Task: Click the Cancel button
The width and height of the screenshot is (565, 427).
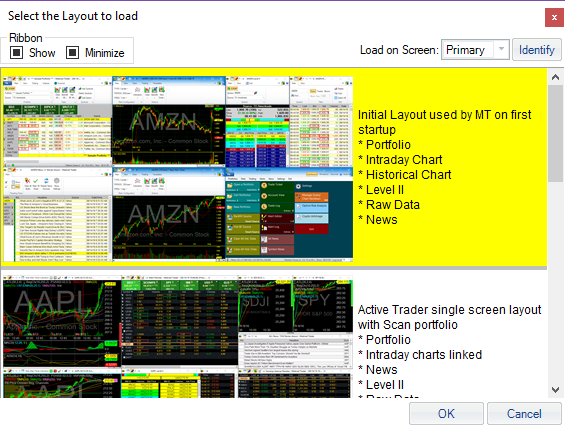Action: (524, 413)
